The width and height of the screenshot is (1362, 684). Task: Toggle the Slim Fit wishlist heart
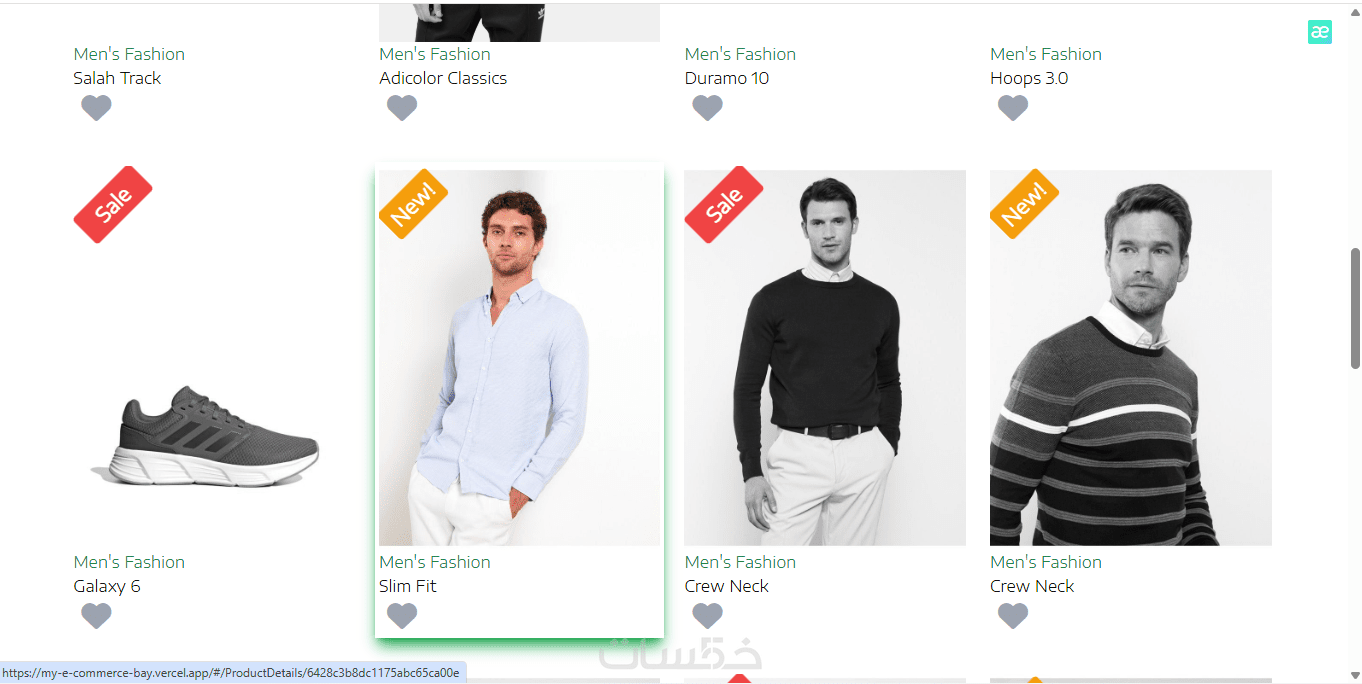[402, 616]
